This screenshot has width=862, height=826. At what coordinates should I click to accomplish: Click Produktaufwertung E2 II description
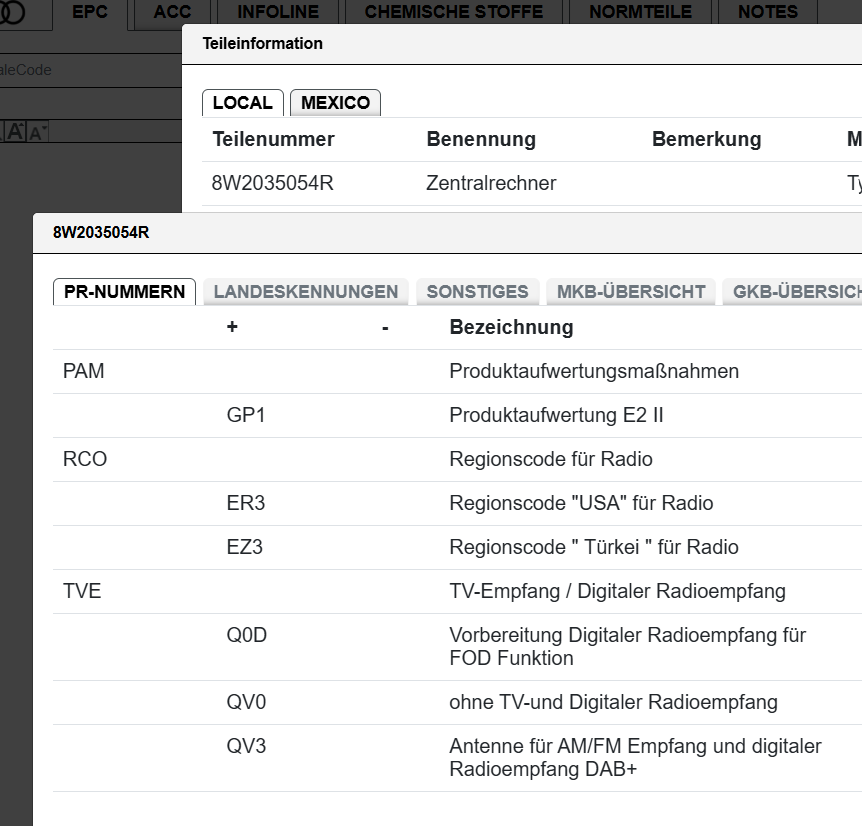tap(556, 415)
